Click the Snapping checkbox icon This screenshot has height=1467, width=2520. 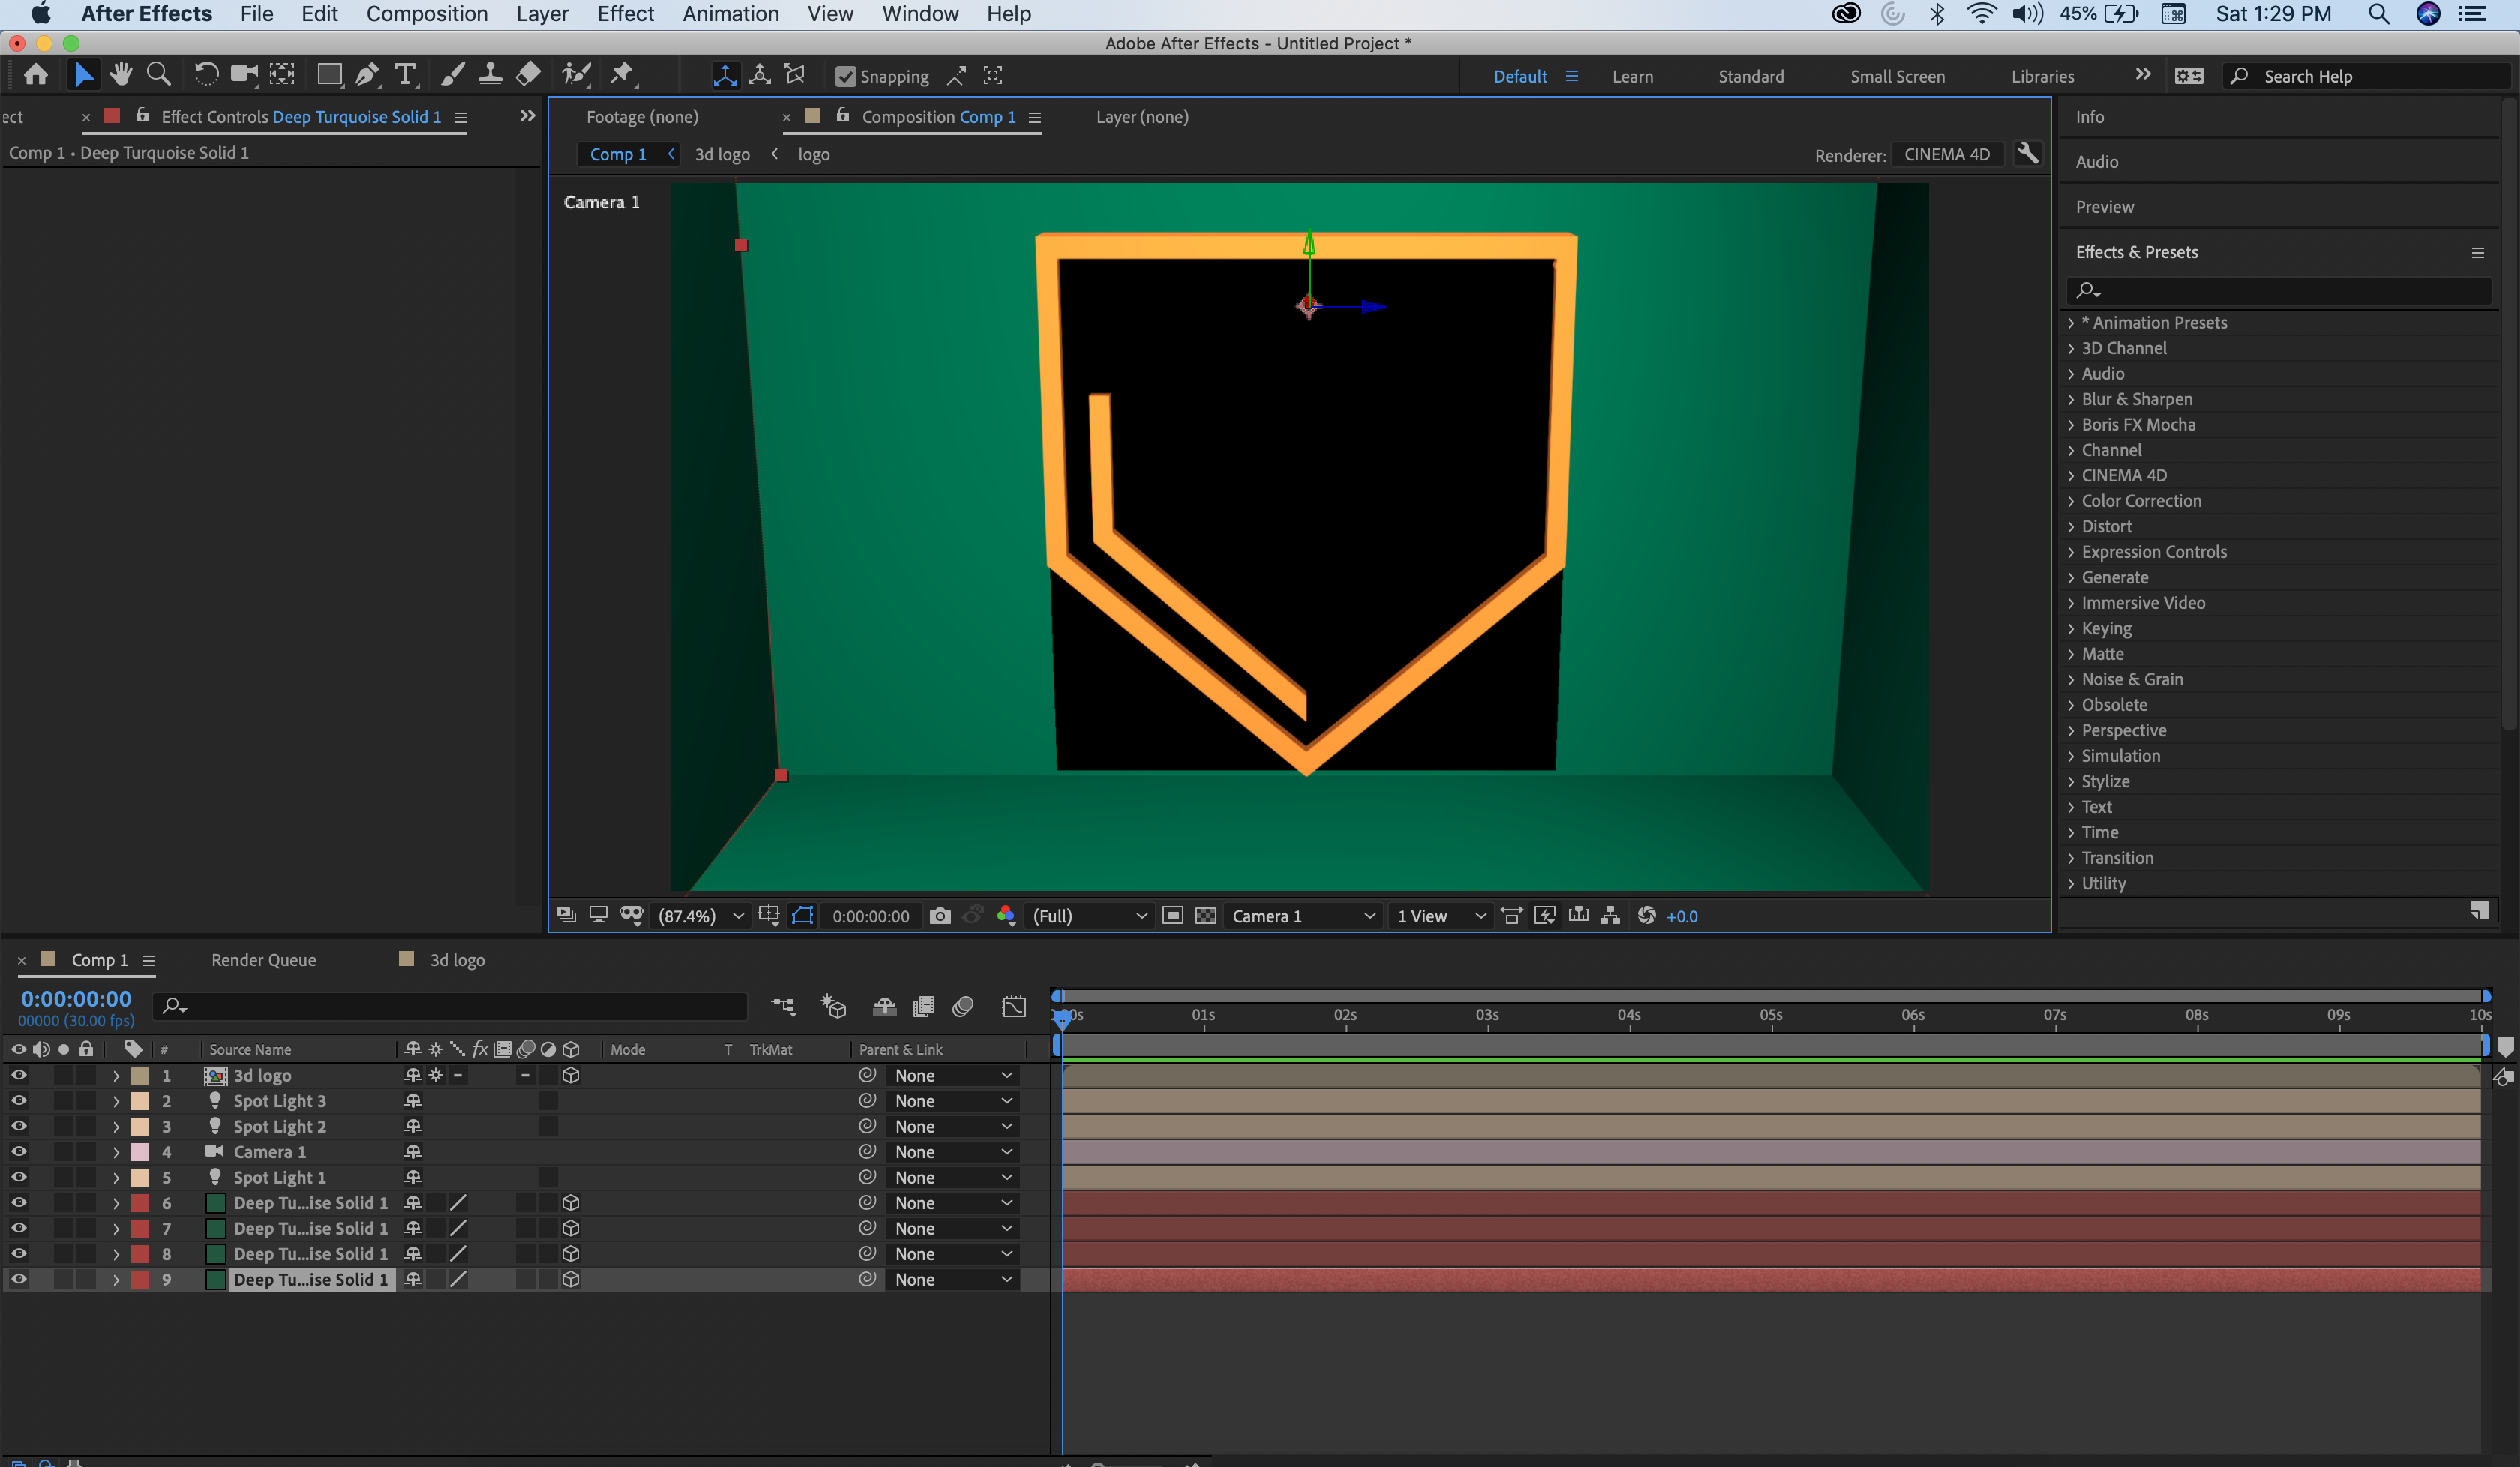(844, 75)
